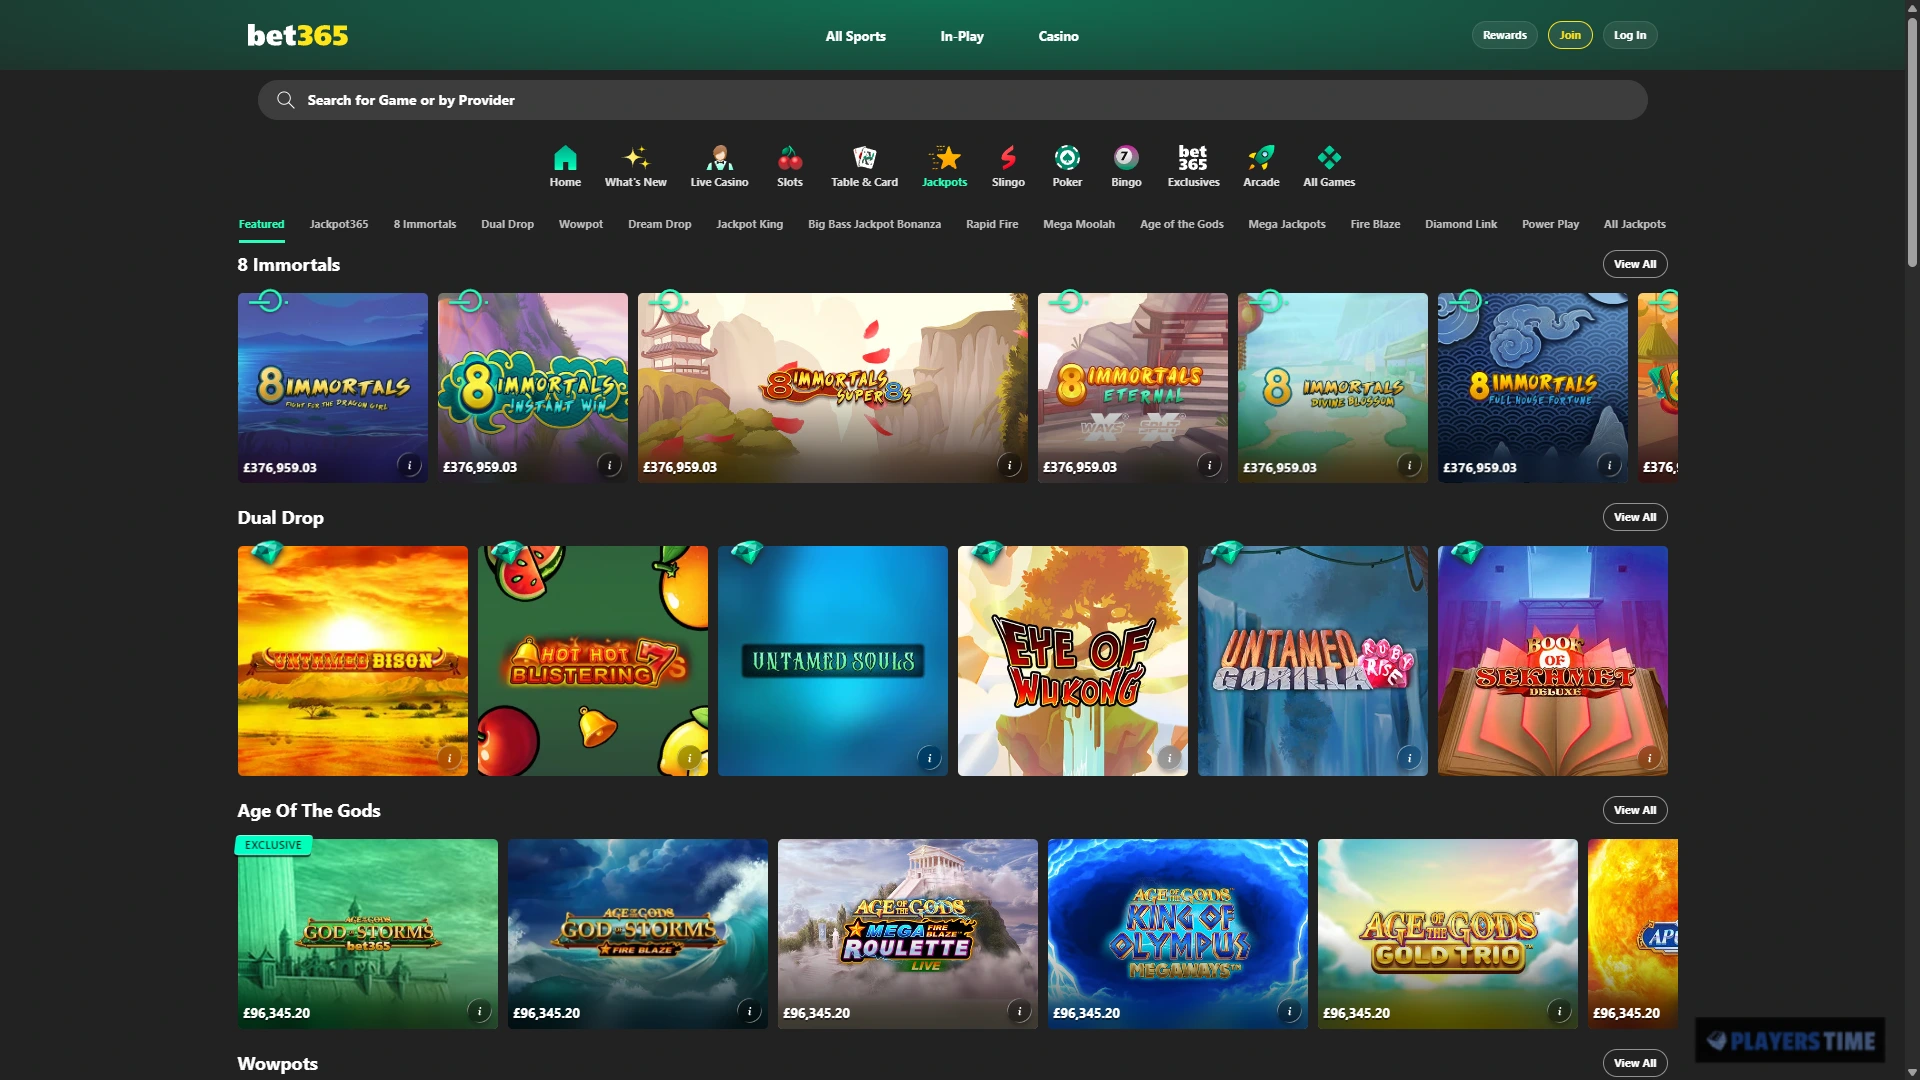Switch to the Diamond Link tab
The width and height of the screenshot is (1920, 1080).
[x=1461, y=224]
